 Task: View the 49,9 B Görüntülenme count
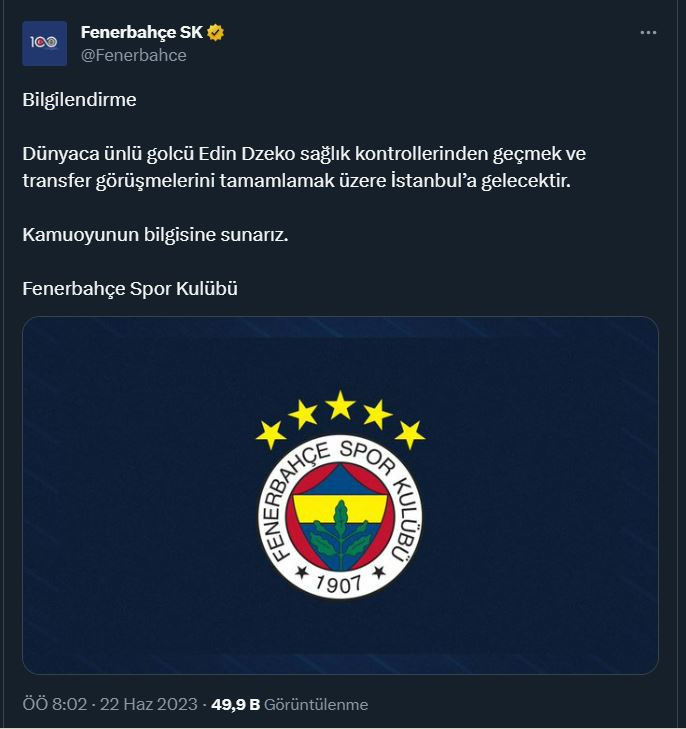pyautogui.click(x=289, y=705)
